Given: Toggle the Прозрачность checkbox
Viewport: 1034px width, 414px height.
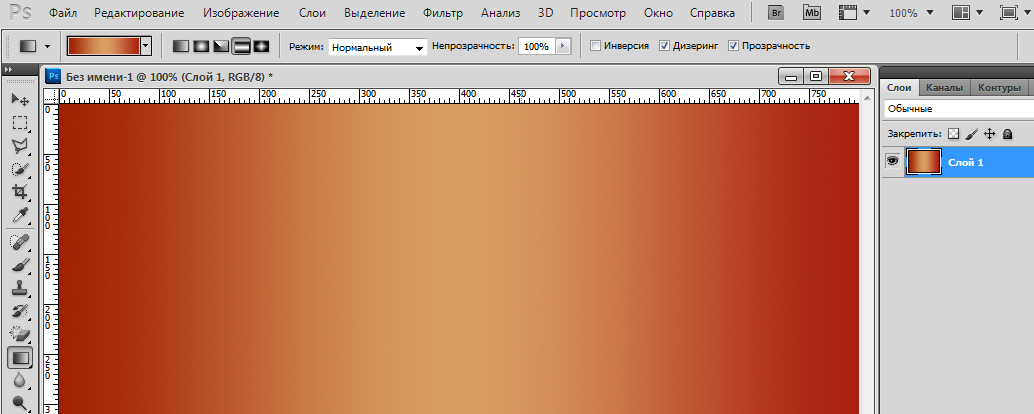Looking at the screenshot, I should [x=733, y=46].
